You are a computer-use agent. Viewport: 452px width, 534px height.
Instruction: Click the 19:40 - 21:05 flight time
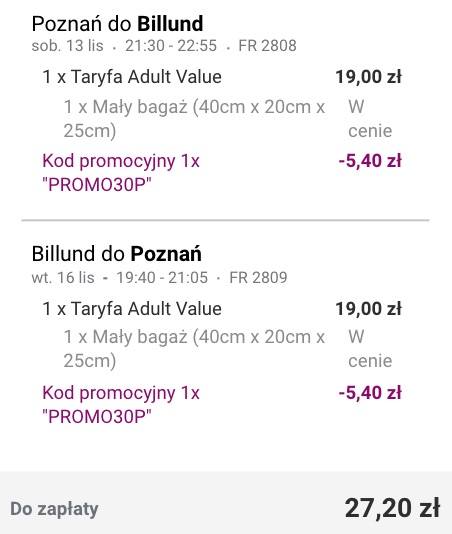tap(162, 277)
